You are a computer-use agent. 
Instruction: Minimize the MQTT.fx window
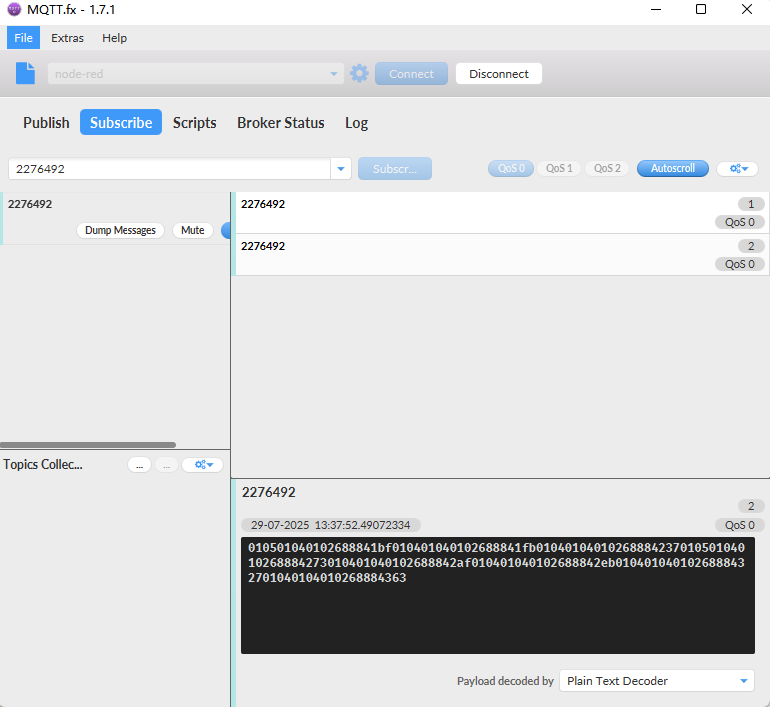click(x=656, y=9)
